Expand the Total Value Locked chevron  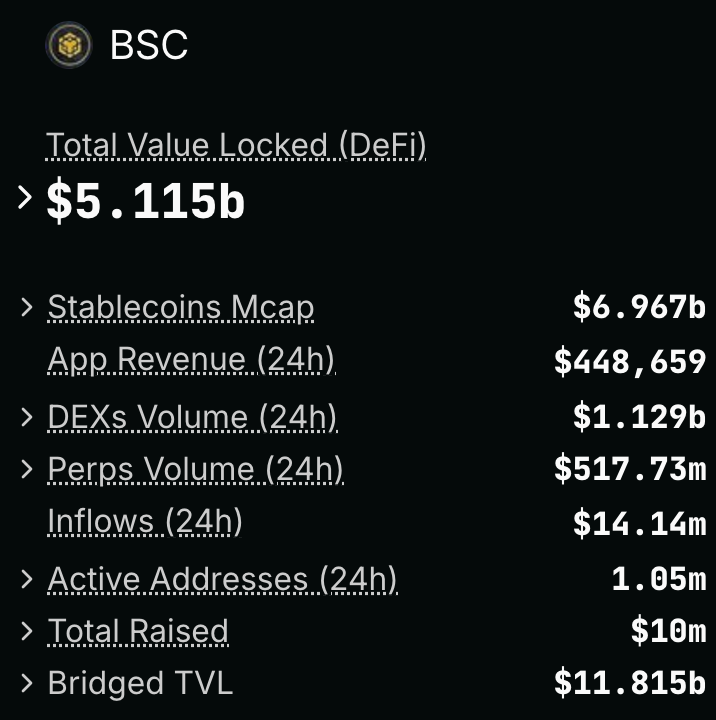point(25,197)
